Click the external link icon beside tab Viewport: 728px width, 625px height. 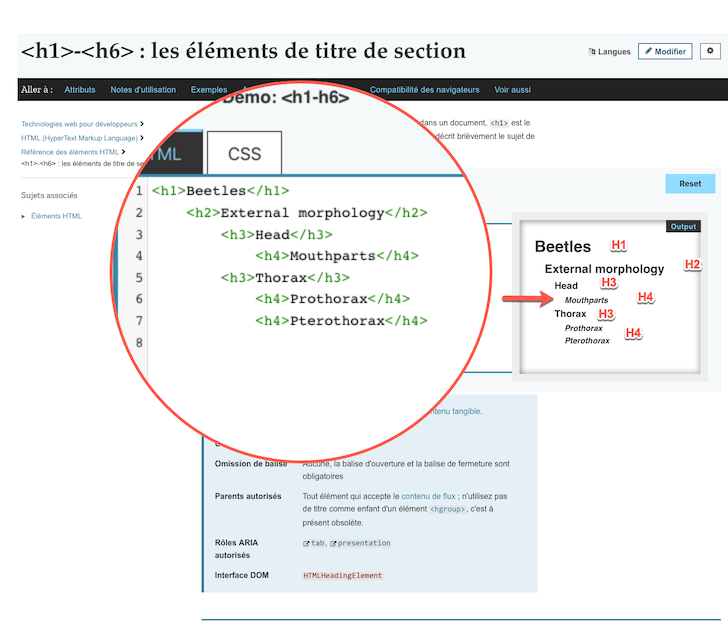click(307, 543)
